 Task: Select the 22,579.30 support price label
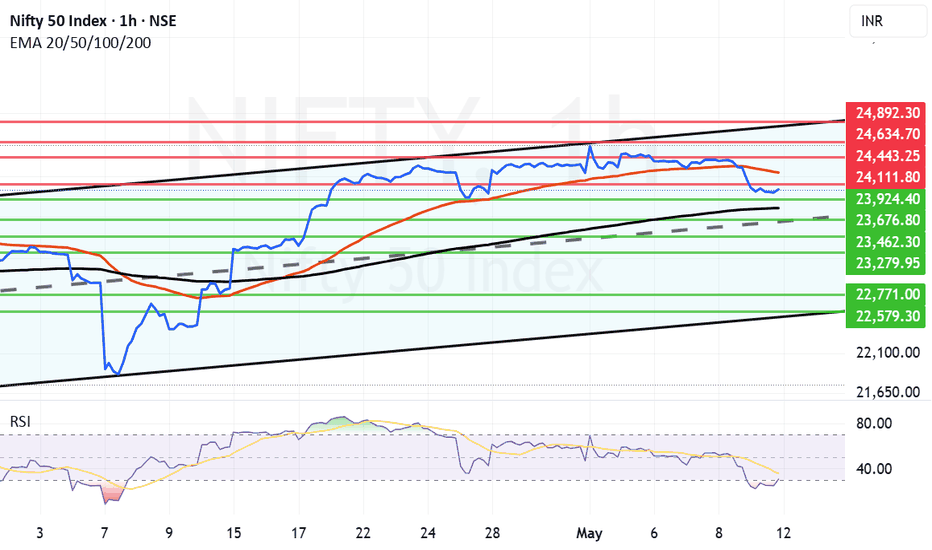click(x=887, y=316)
